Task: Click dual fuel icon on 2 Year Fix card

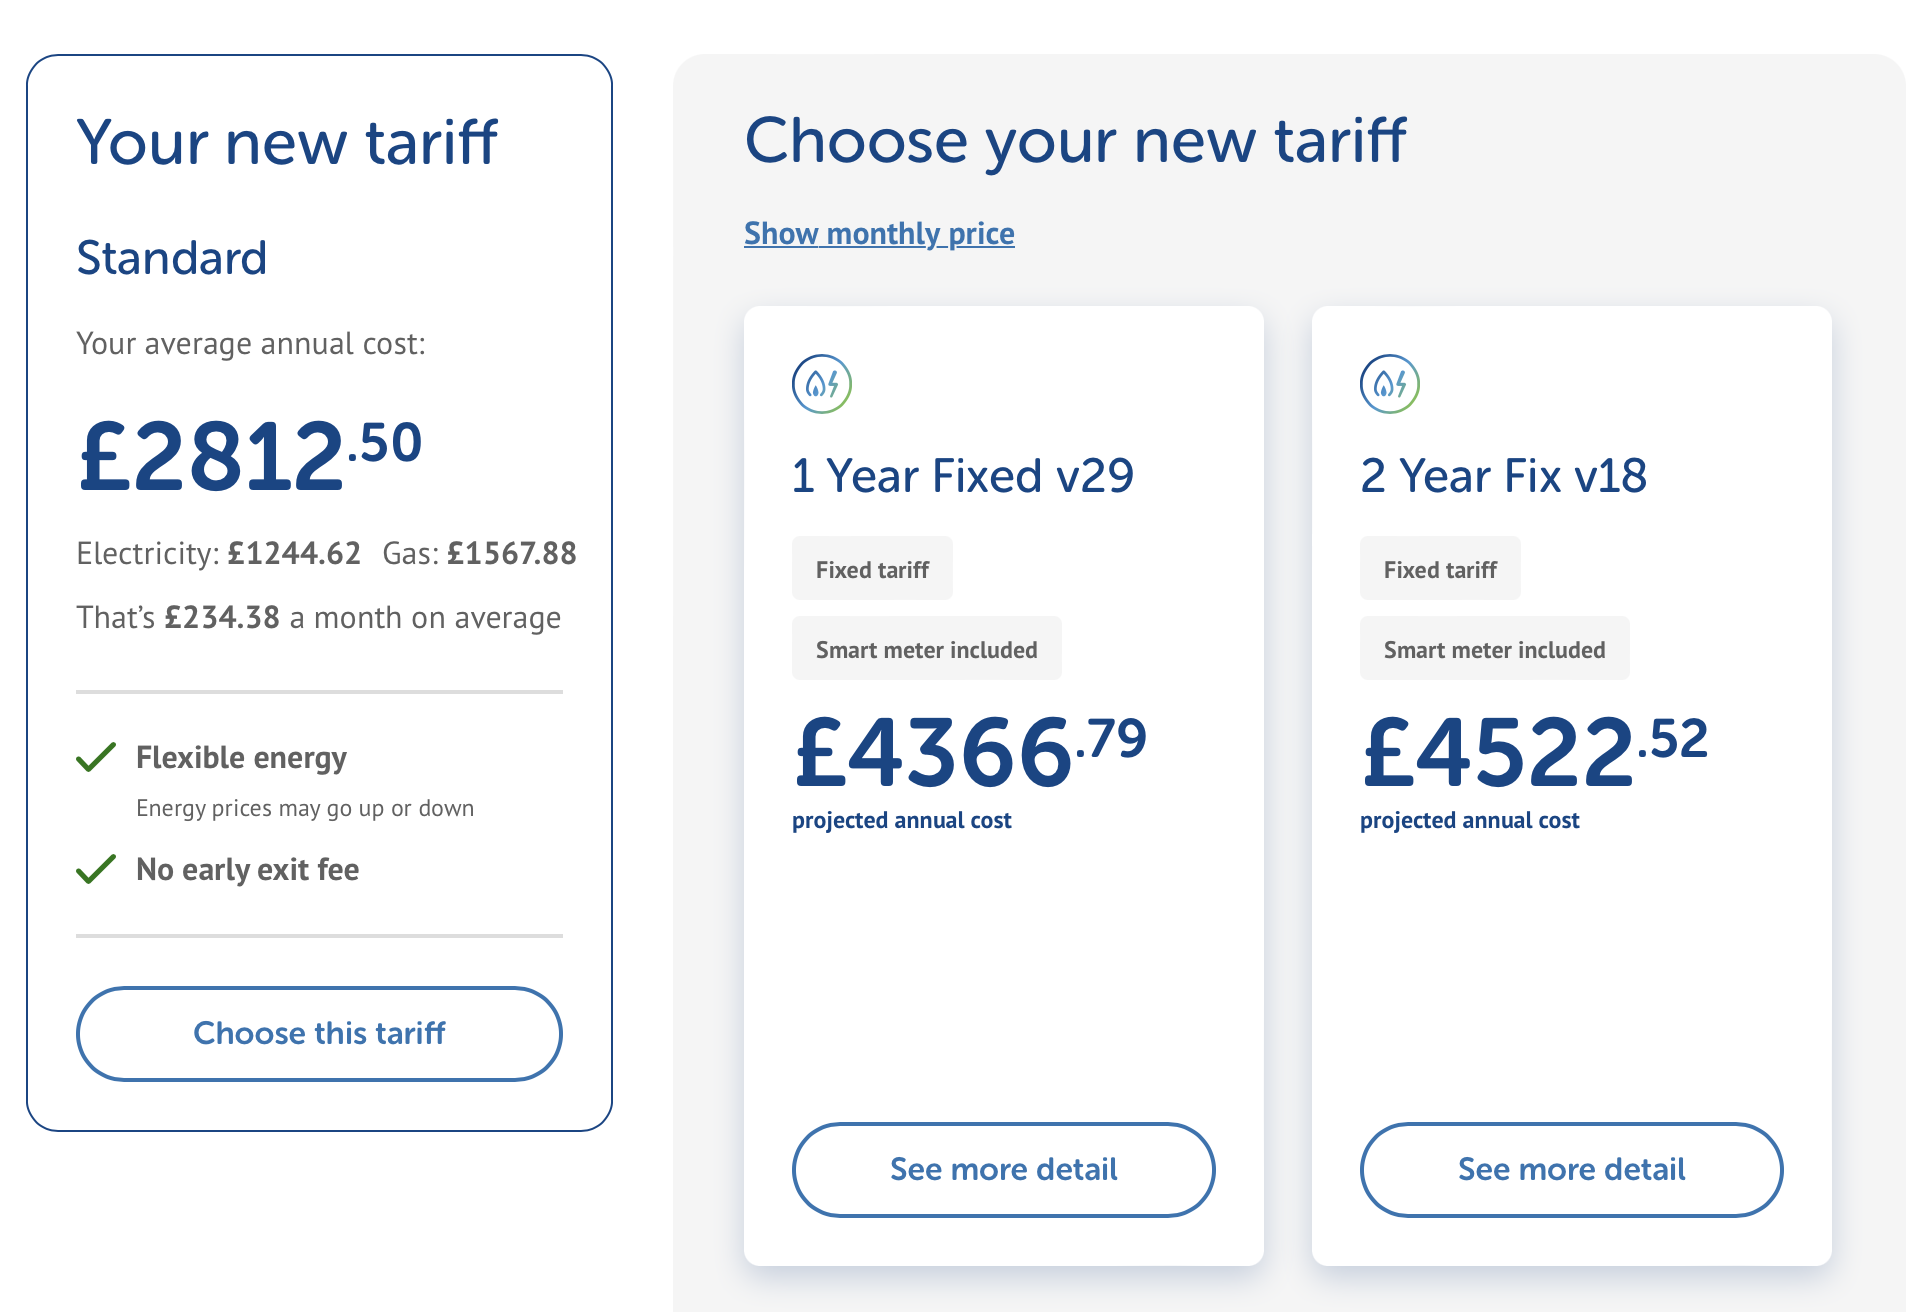Action: [1390, 384]
